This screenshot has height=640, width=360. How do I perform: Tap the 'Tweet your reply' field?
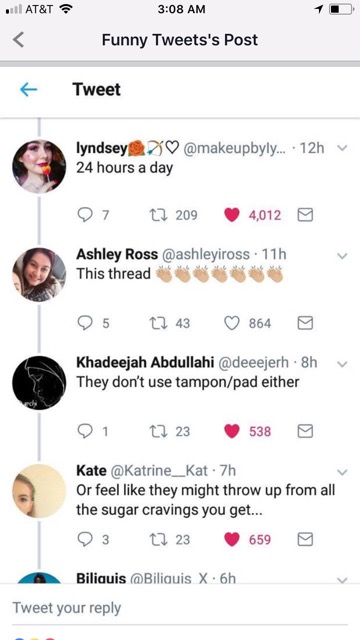(x=180, y=608)
